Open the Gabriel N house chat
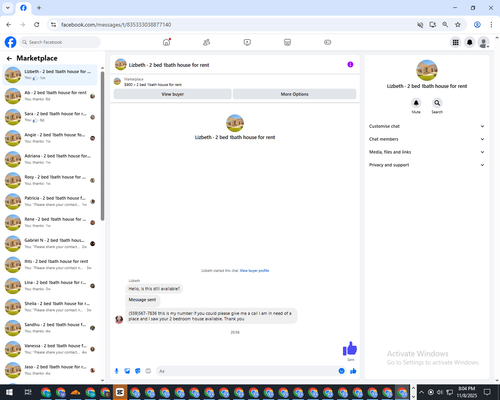The width and height of the screenshot is (500, 400). point(50,243)
